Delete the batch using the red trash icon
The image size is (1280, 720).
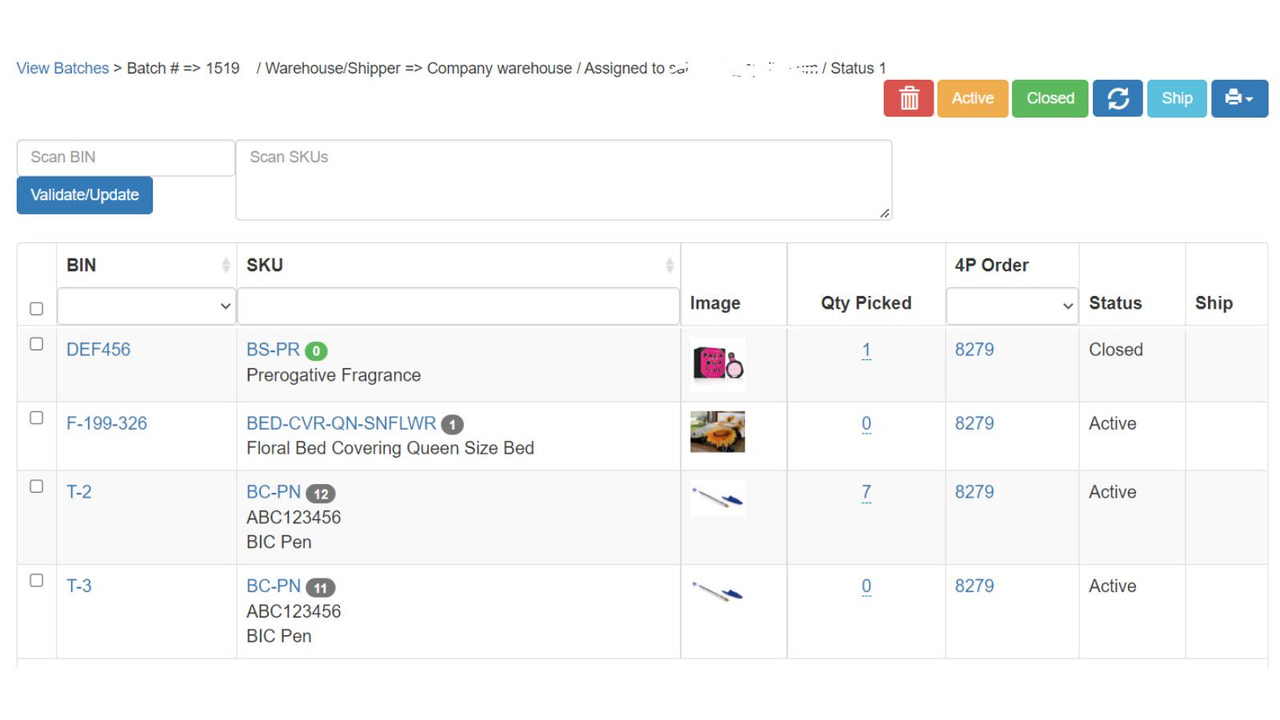pyautogui.click(x=908, y=98)
